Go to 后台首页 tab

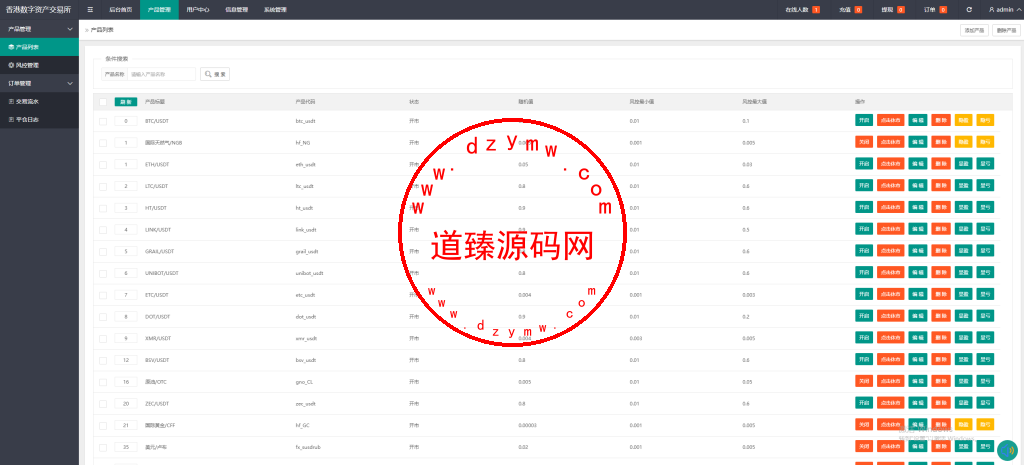(120, 10)
